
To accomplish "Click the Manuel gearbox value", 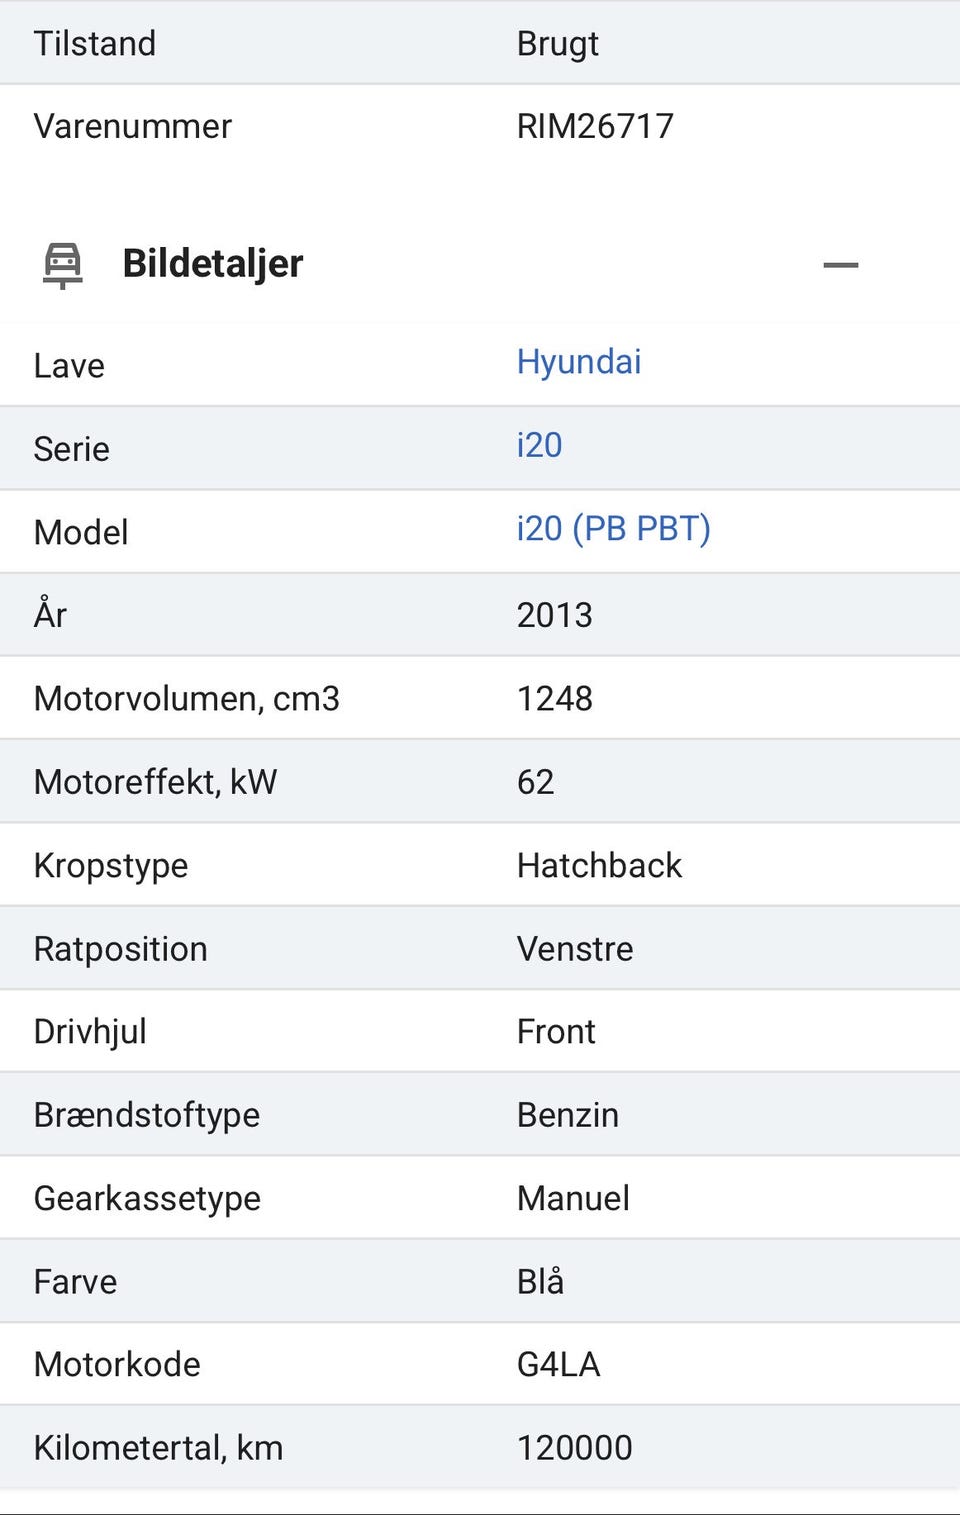I will pyautogui.click(x=573, y=1198).
